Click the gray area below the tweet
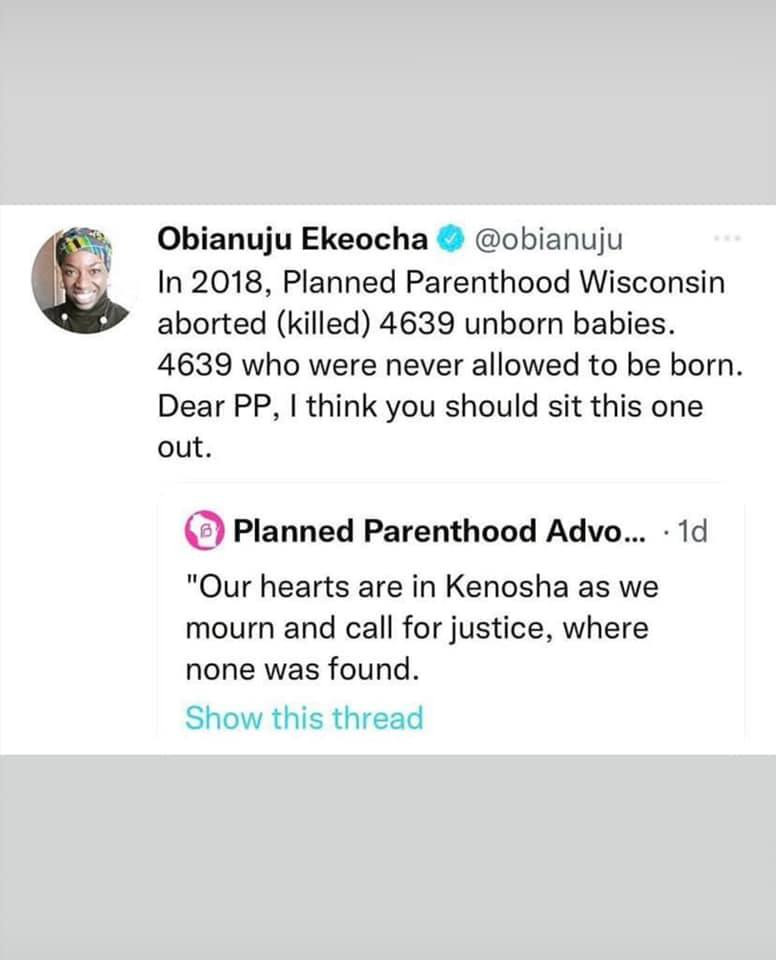Viewport: 776px width, 960px height. [388, 860]
